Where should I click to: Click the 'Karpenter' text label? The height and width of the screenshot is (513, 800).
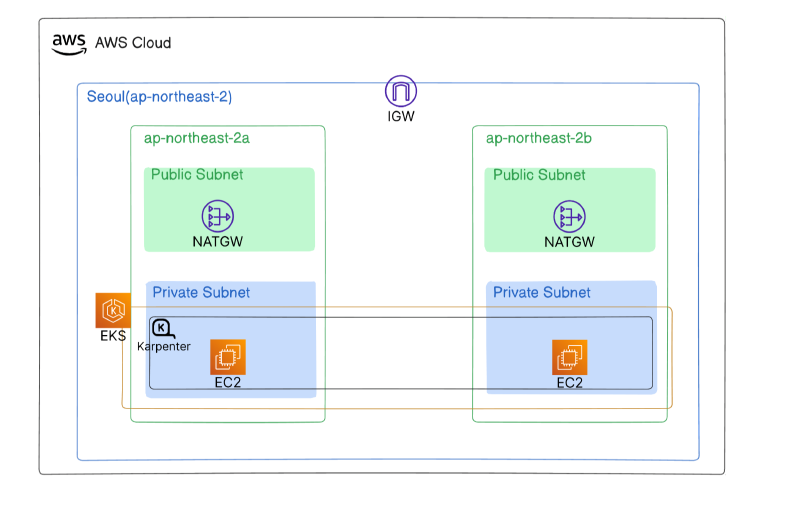164,347
